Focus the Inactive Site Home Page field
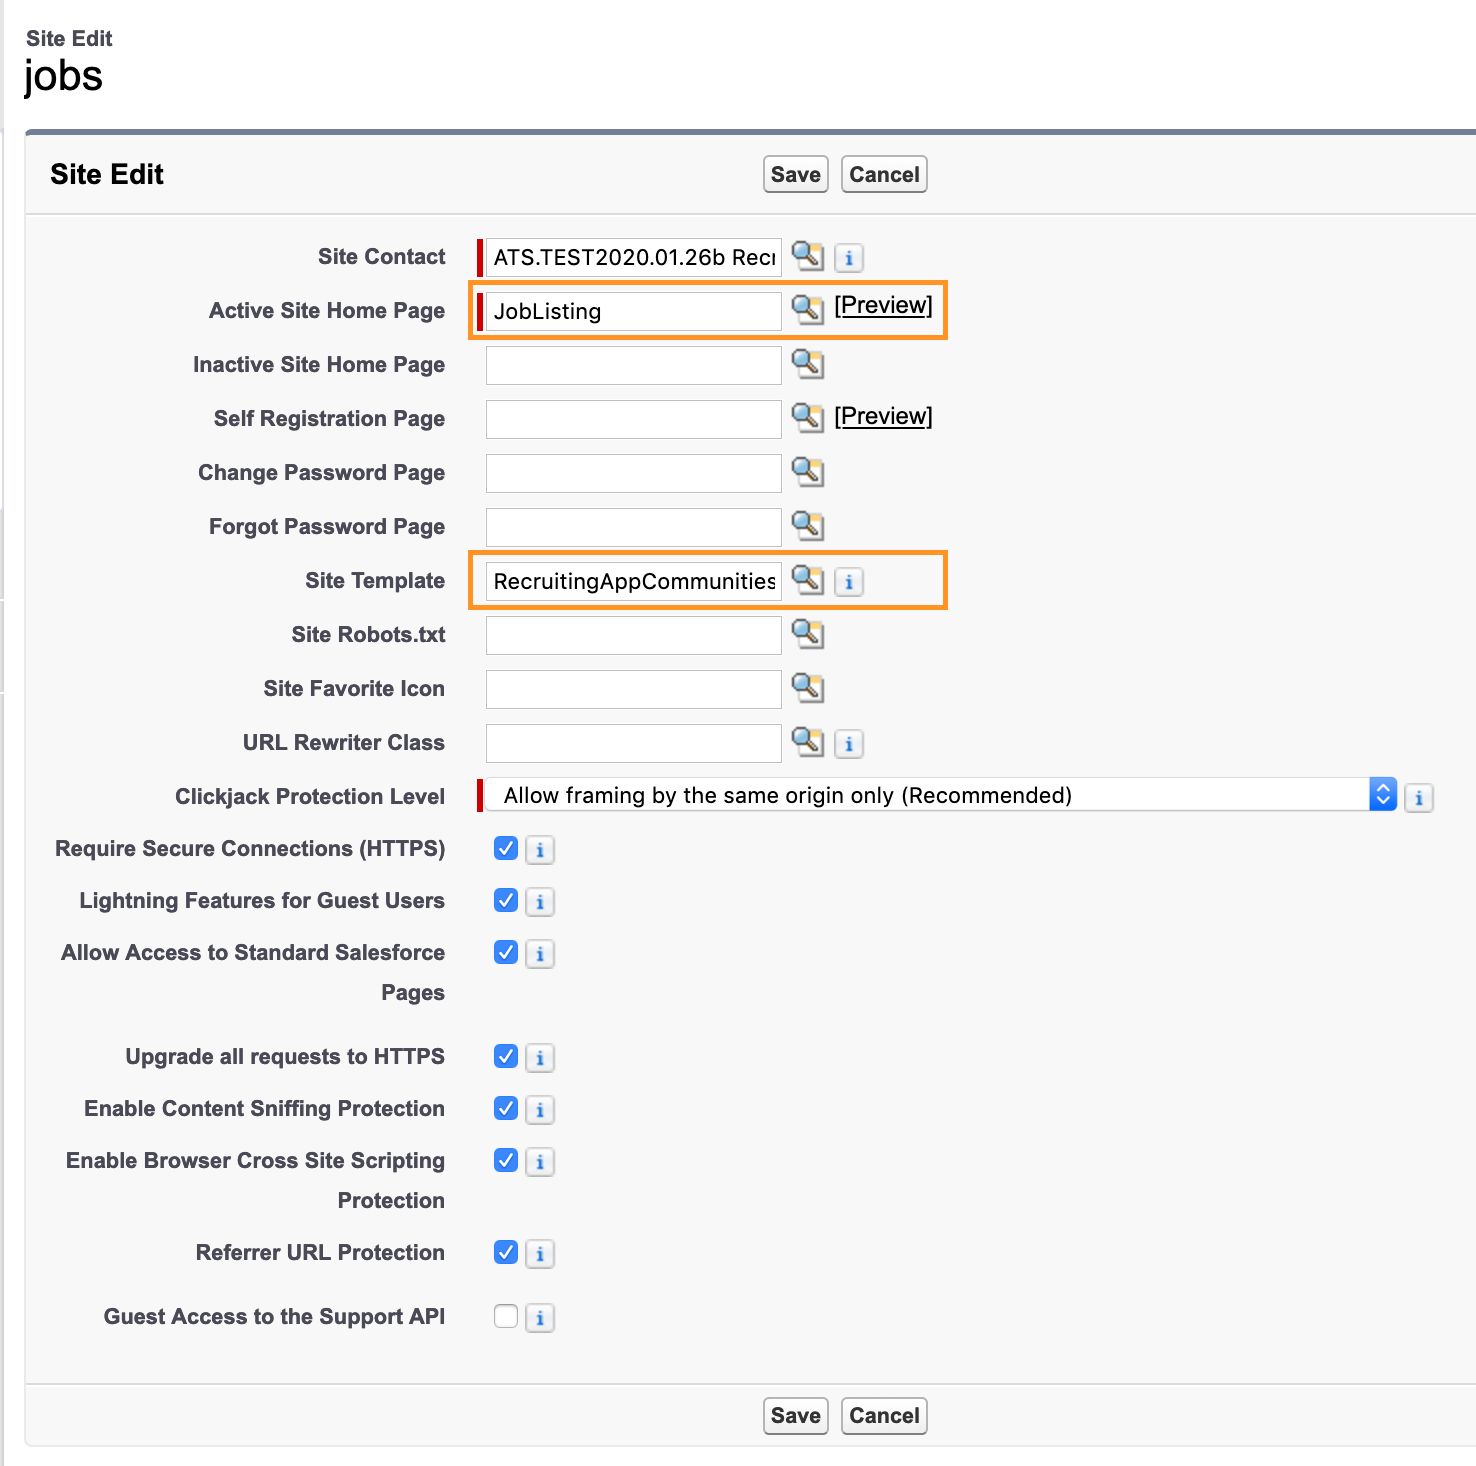 [633, 365]
